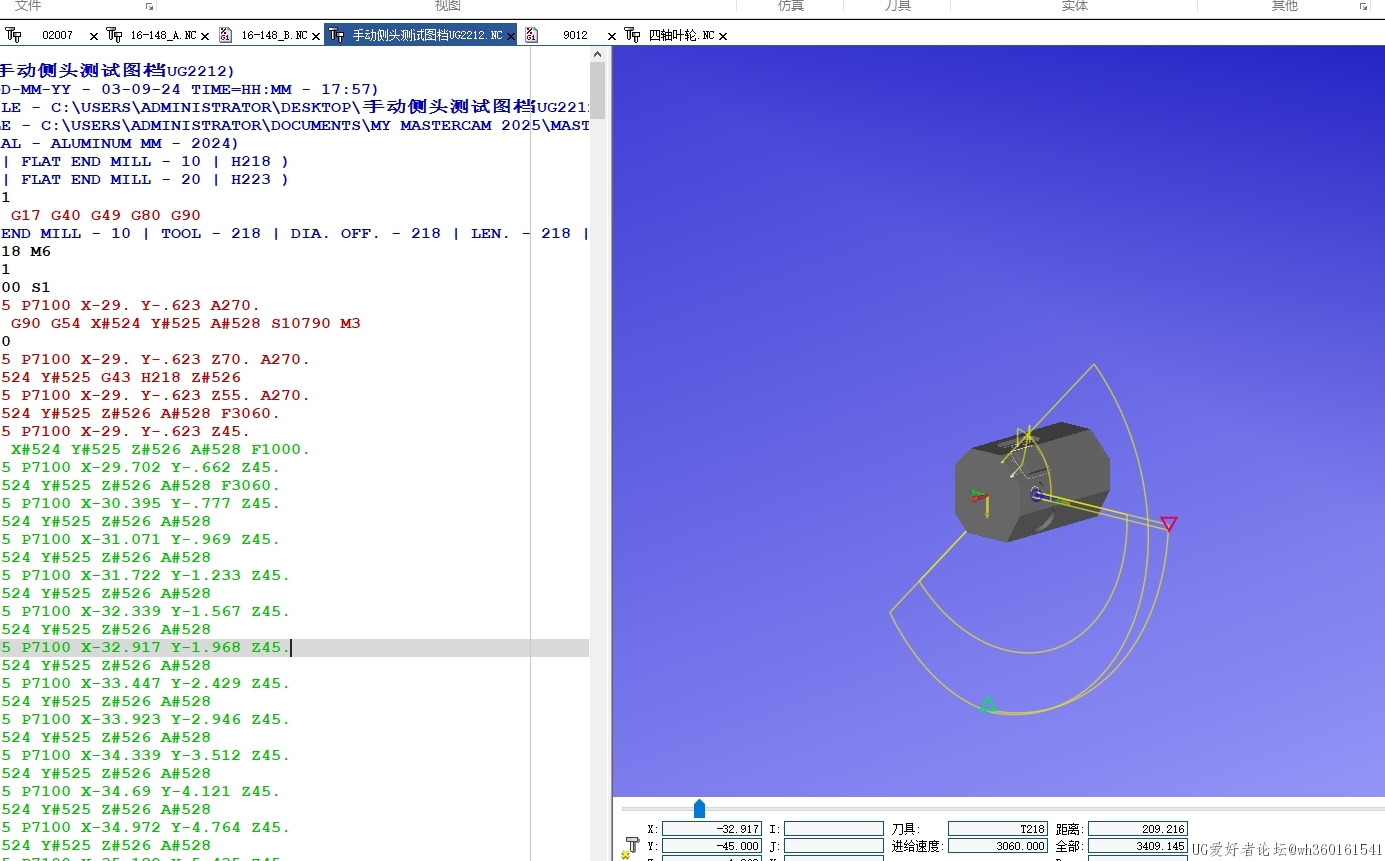
Task: Click the line X-33.447 Y-2.429 Z45.
Action: pos(145,684)
